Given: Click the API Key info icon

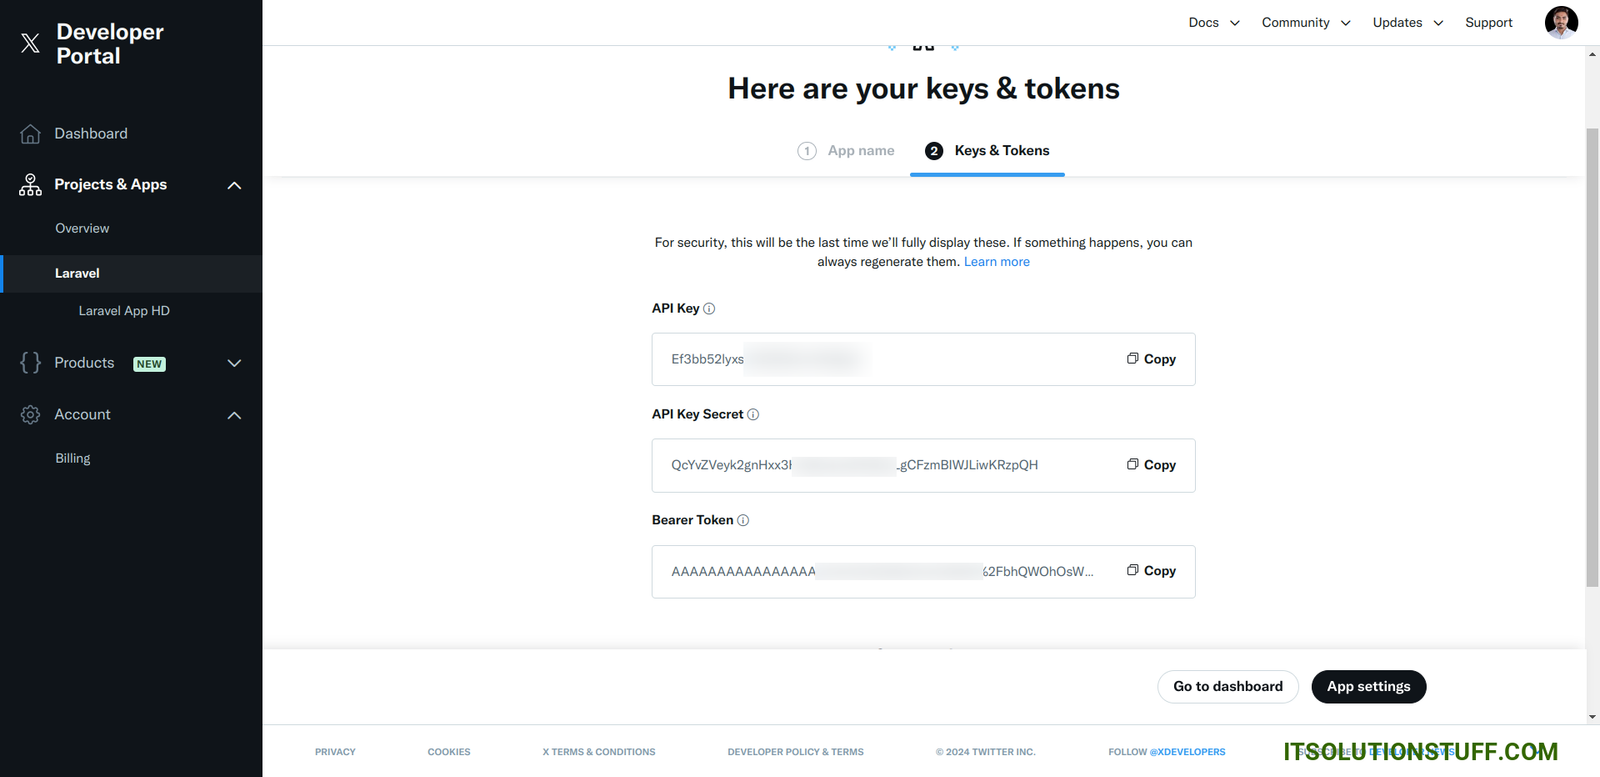Looking at the screenshot, I should point(709,309).
